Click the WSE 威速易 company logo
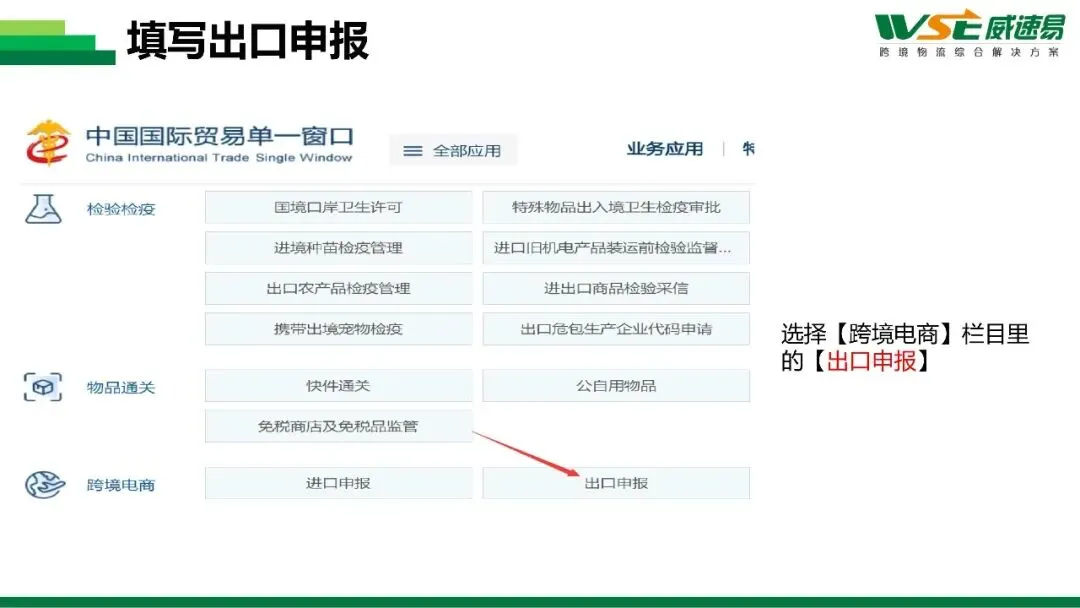Screen dimensions: 1080x608 (970, 33)
